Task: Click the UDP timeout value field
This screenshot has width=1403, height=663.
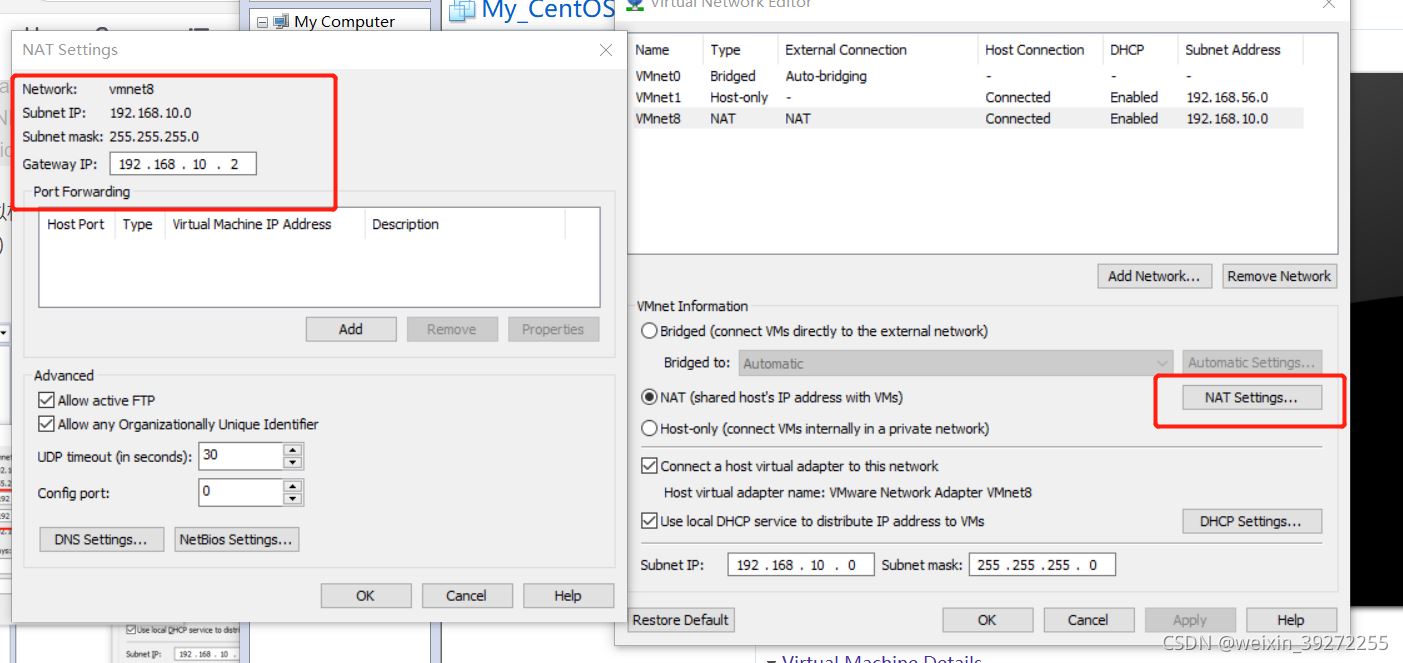Action: click(240, 456)
